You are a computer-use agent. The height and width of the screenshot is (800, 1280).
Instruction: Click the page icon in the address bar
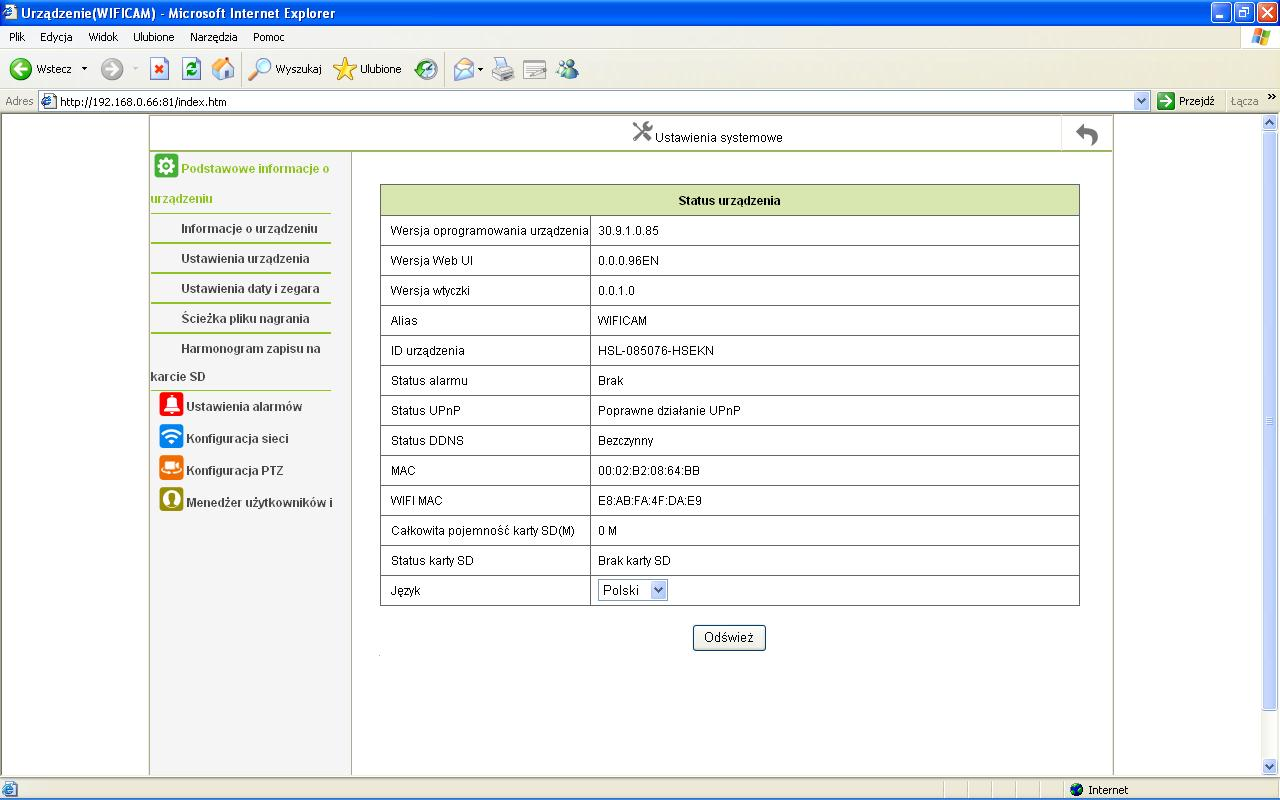pyautogui.click(x=48, y=101)
